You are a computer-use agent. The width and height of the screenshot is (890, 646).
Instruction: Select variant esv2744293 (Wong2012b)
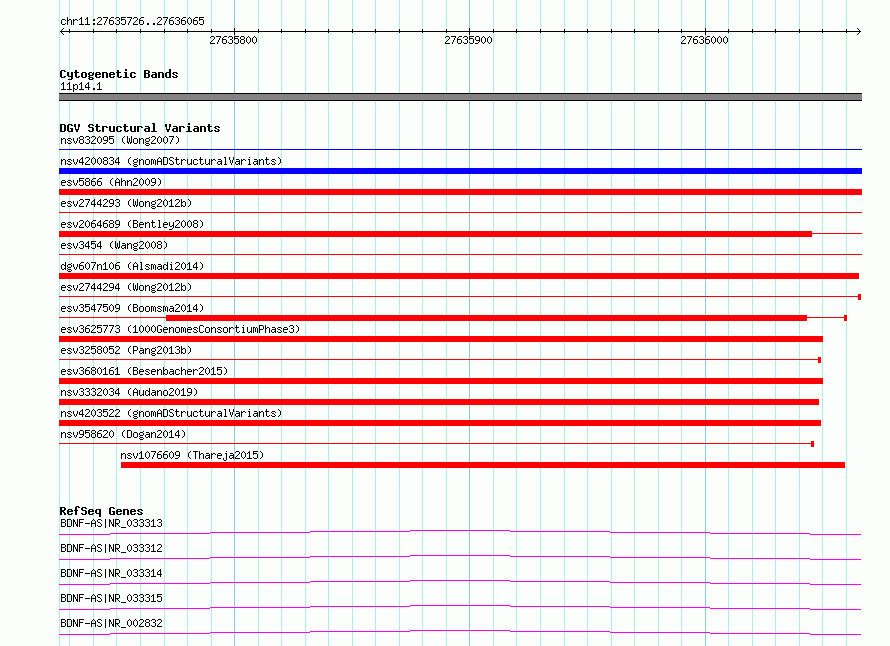(126, 203)
